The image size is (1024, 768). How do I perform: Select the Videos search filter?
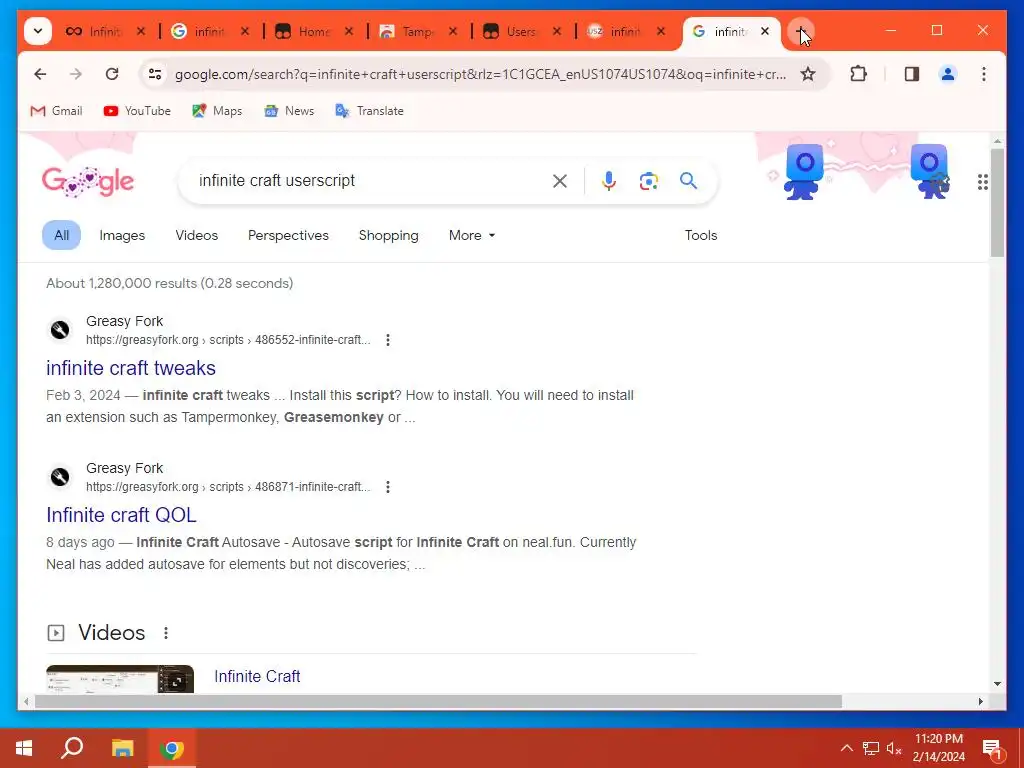coord(197,235)
